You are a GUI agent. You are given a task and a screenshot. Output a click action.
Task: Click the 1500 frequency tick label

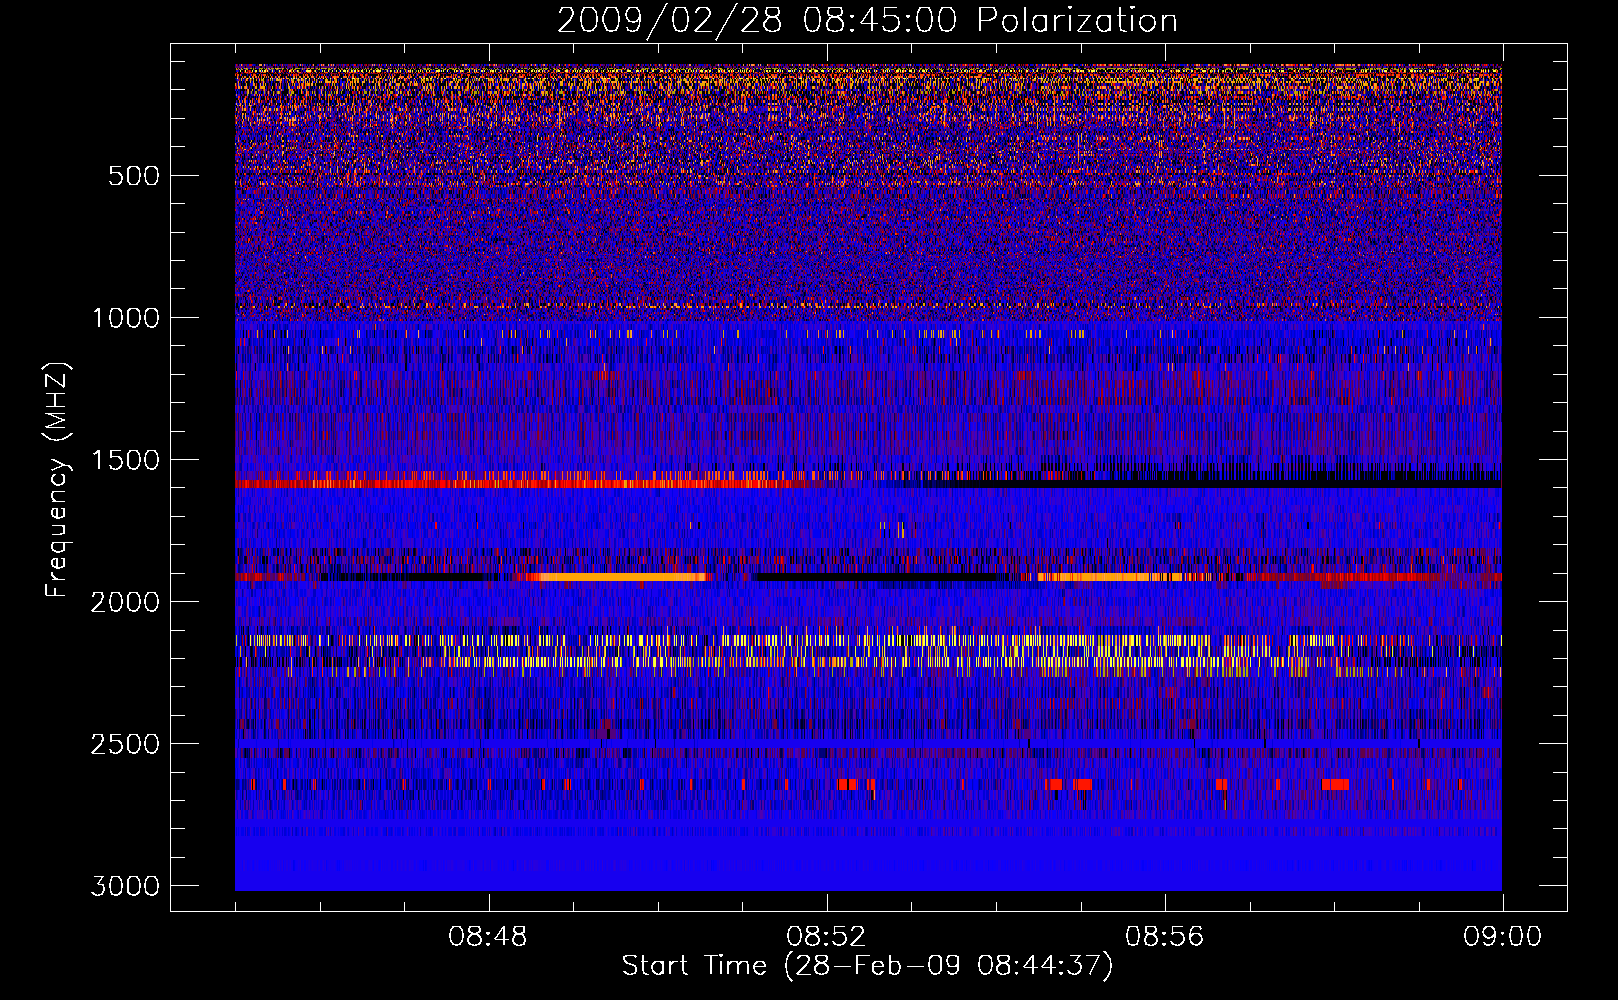click(125, 460)
